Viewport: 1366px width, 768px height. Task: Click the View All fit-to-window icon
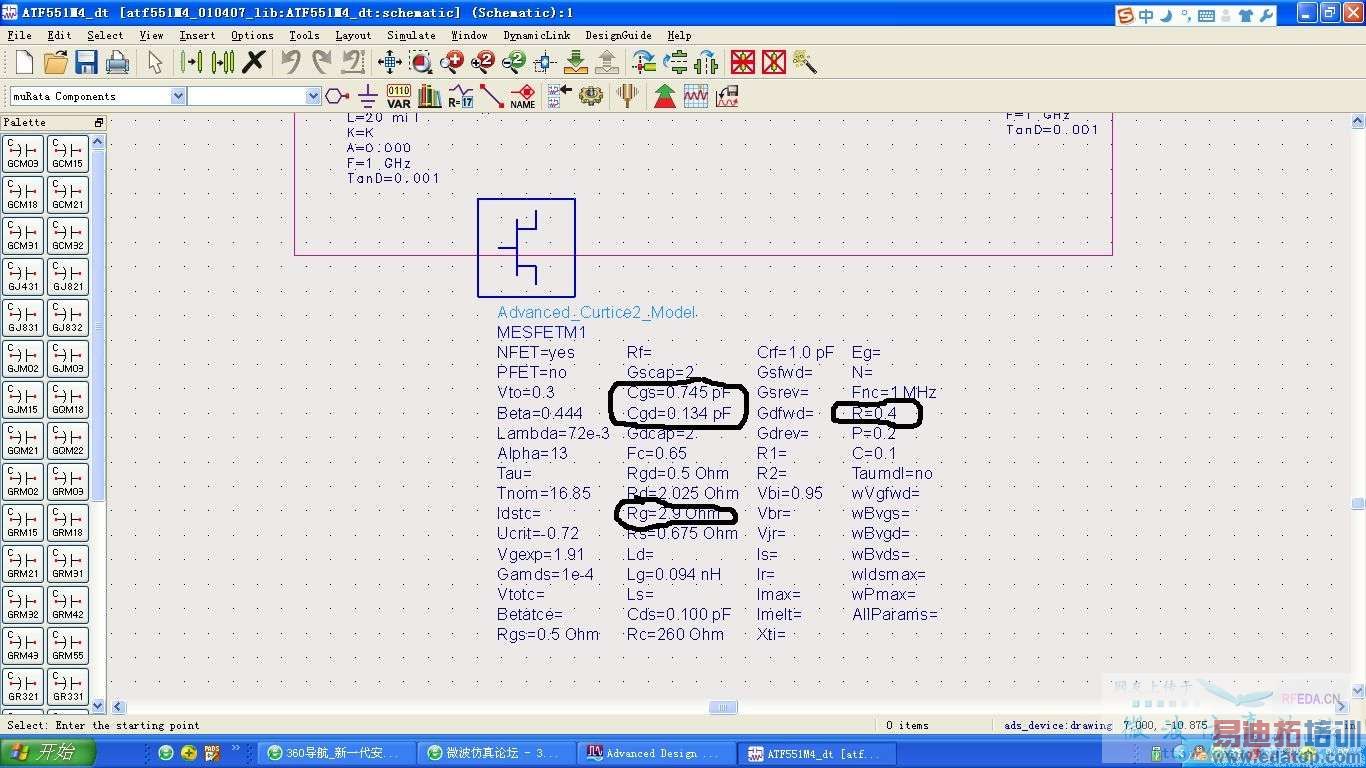(x=390, y=62)
